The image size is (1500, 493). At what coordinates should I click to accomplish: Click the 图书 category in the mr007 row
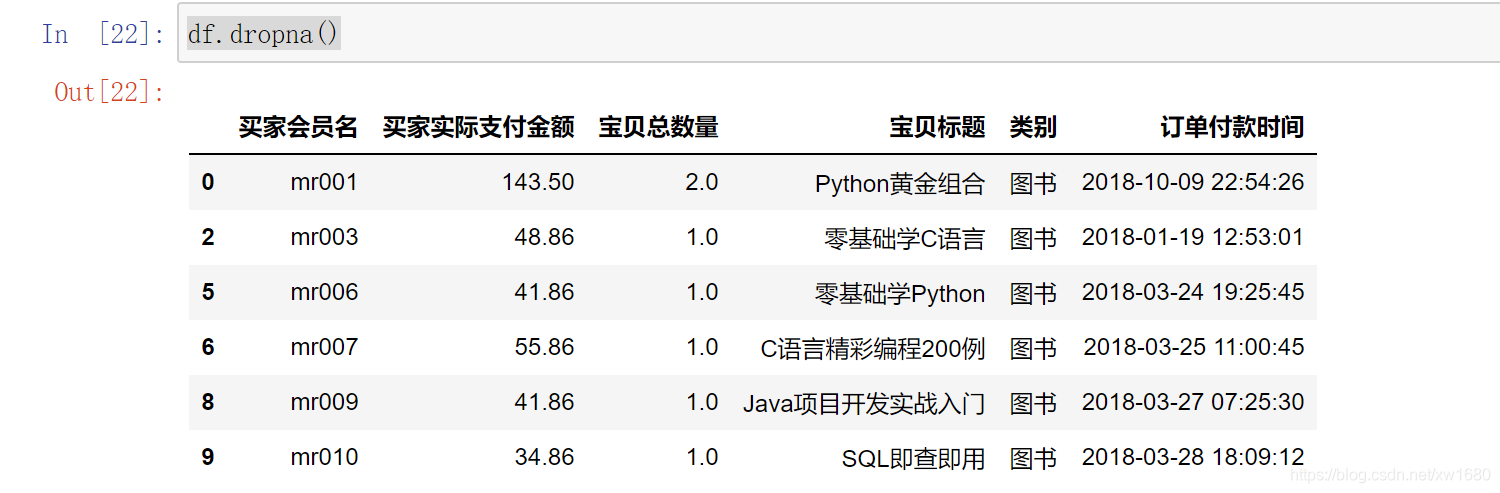pos(1033,348)
